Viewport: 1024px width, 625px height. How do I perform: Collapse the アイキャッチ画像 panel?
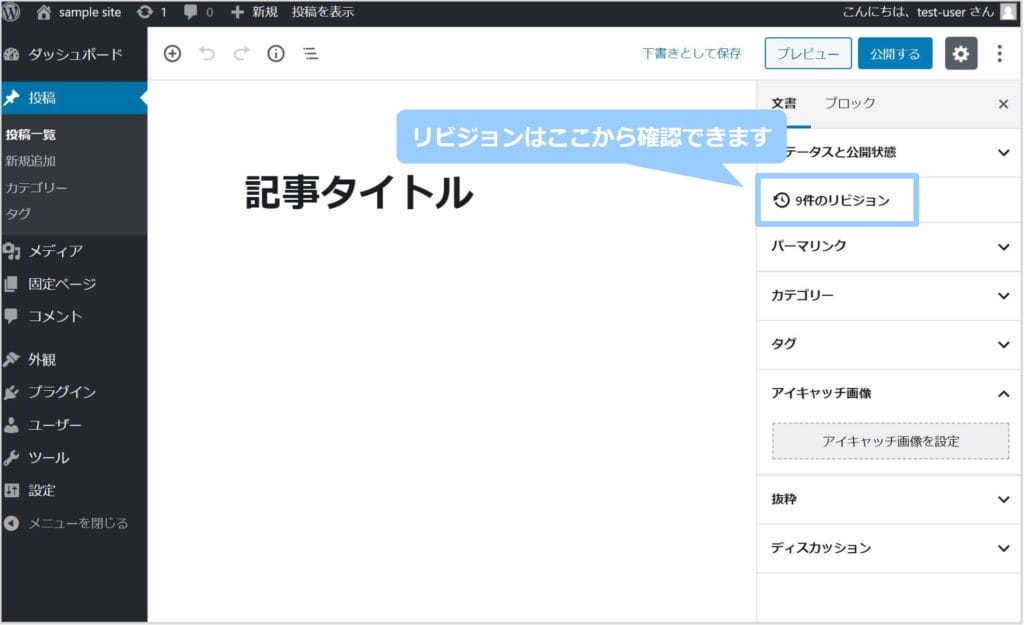click(886, 393)
